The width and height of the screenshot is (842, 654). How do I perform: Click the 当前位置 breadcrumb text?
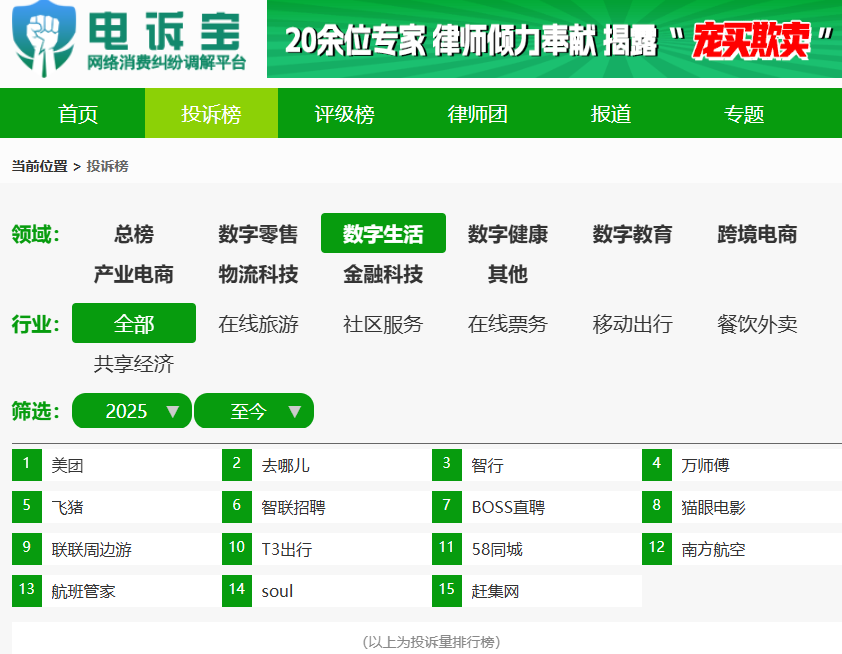(40, 166)
